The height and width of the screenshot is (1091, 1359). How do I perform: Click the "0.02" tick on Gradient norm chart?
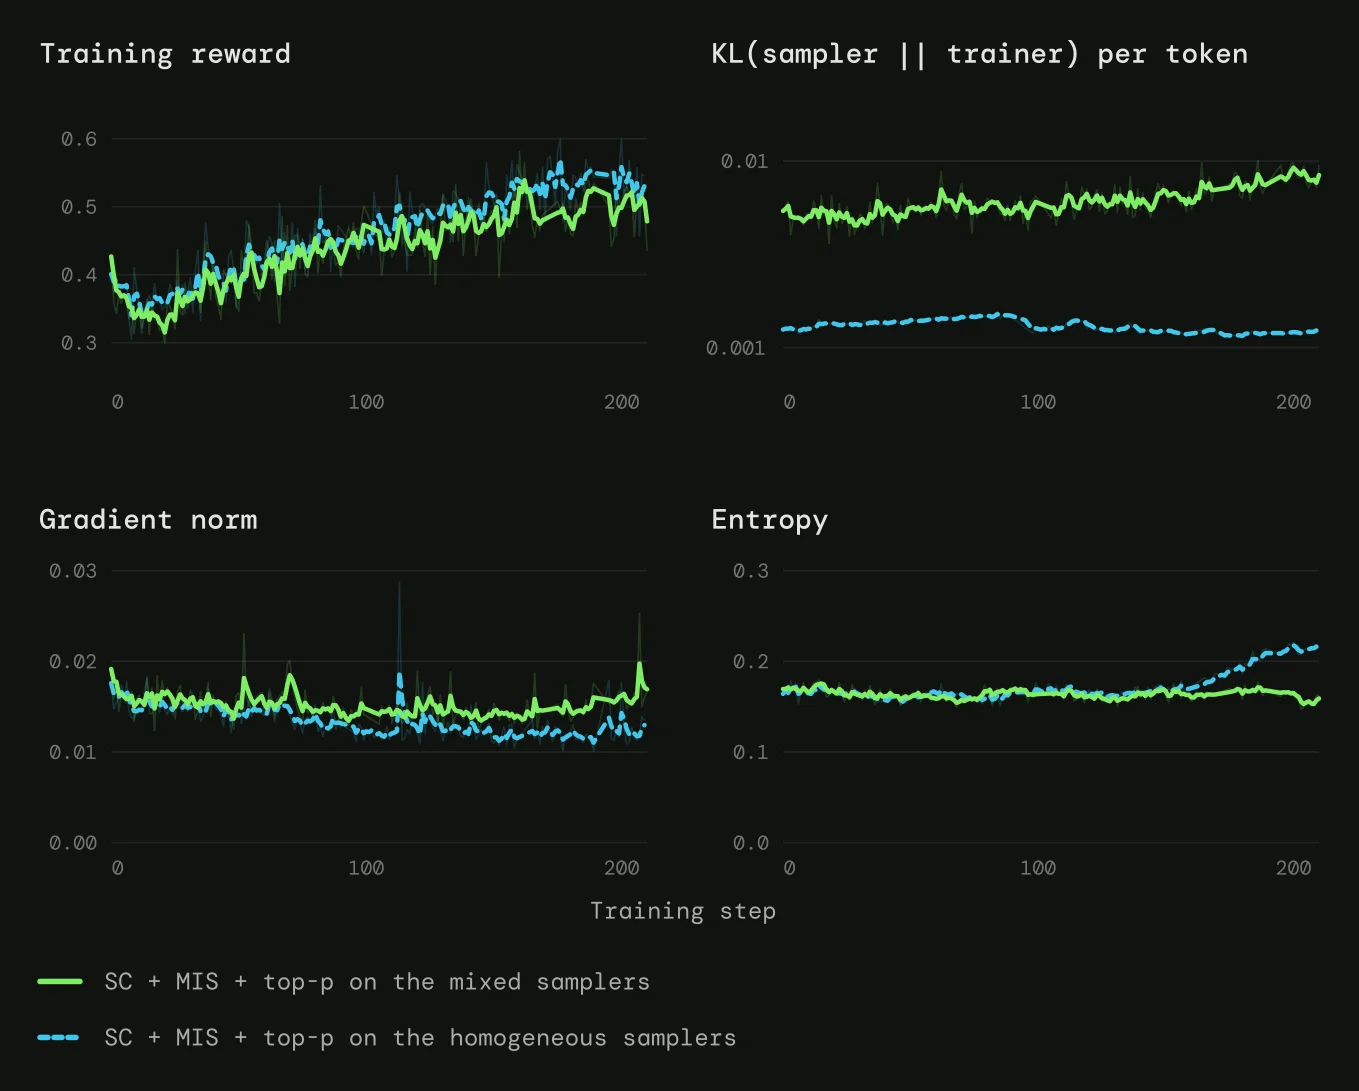coord(73,661)
